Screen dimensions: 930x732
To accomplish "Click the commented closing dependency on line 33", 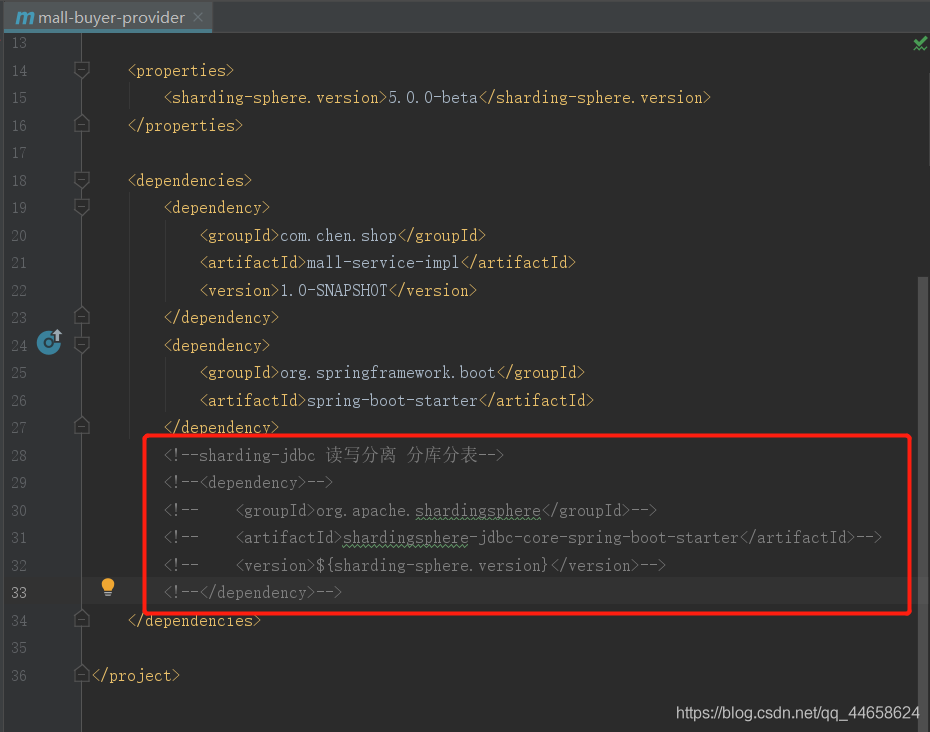I will pyautogui.click(x=253, y=592).
